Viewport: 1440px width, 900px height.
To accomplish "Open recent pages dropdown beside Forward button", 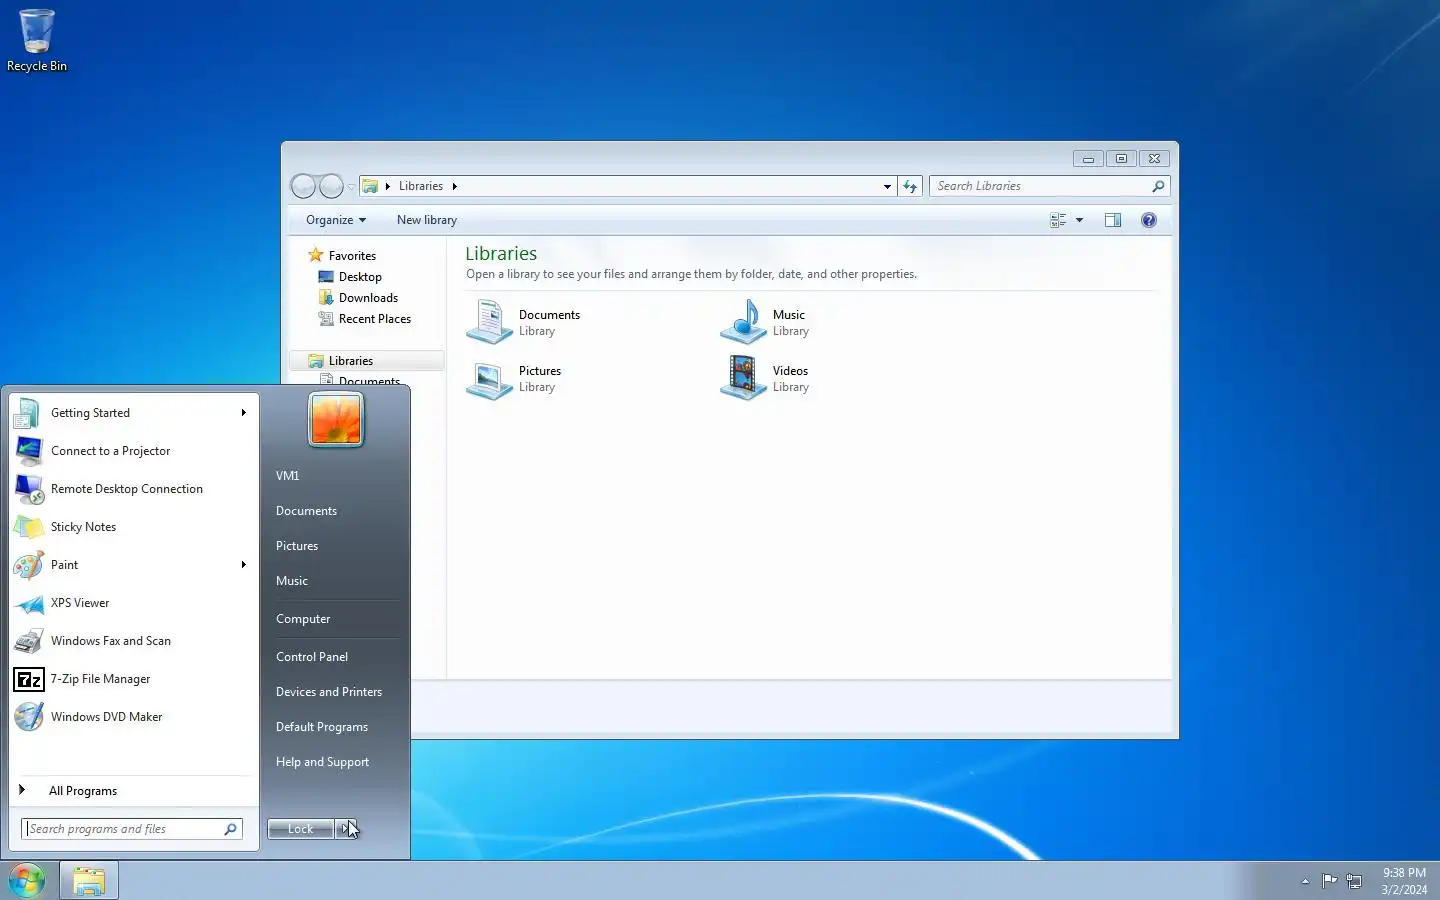I will (351, 187).
